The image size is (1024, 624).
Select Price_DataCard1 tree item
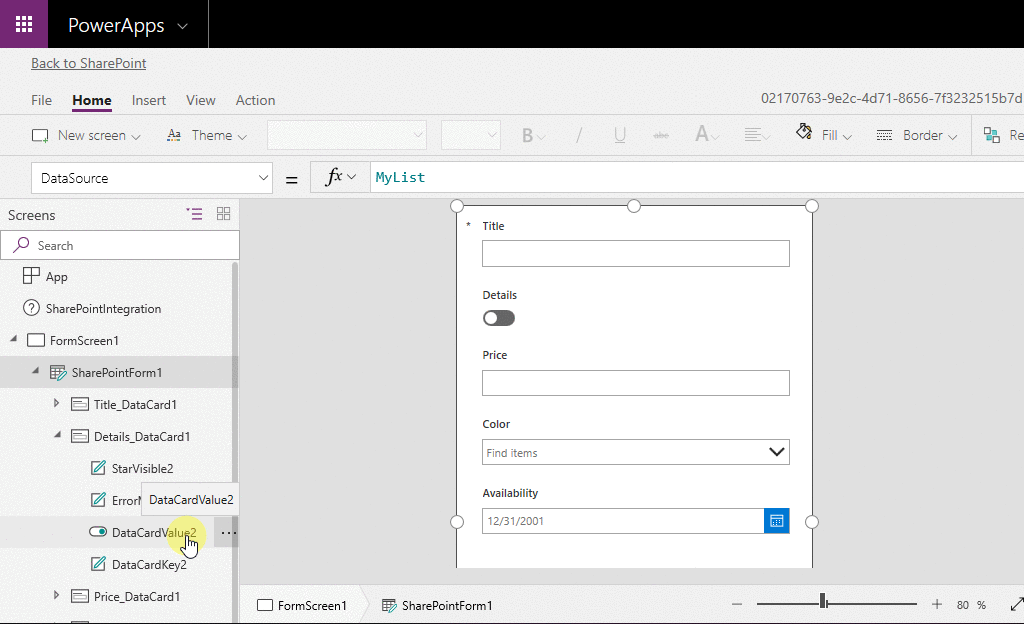[x=136, y=597]
